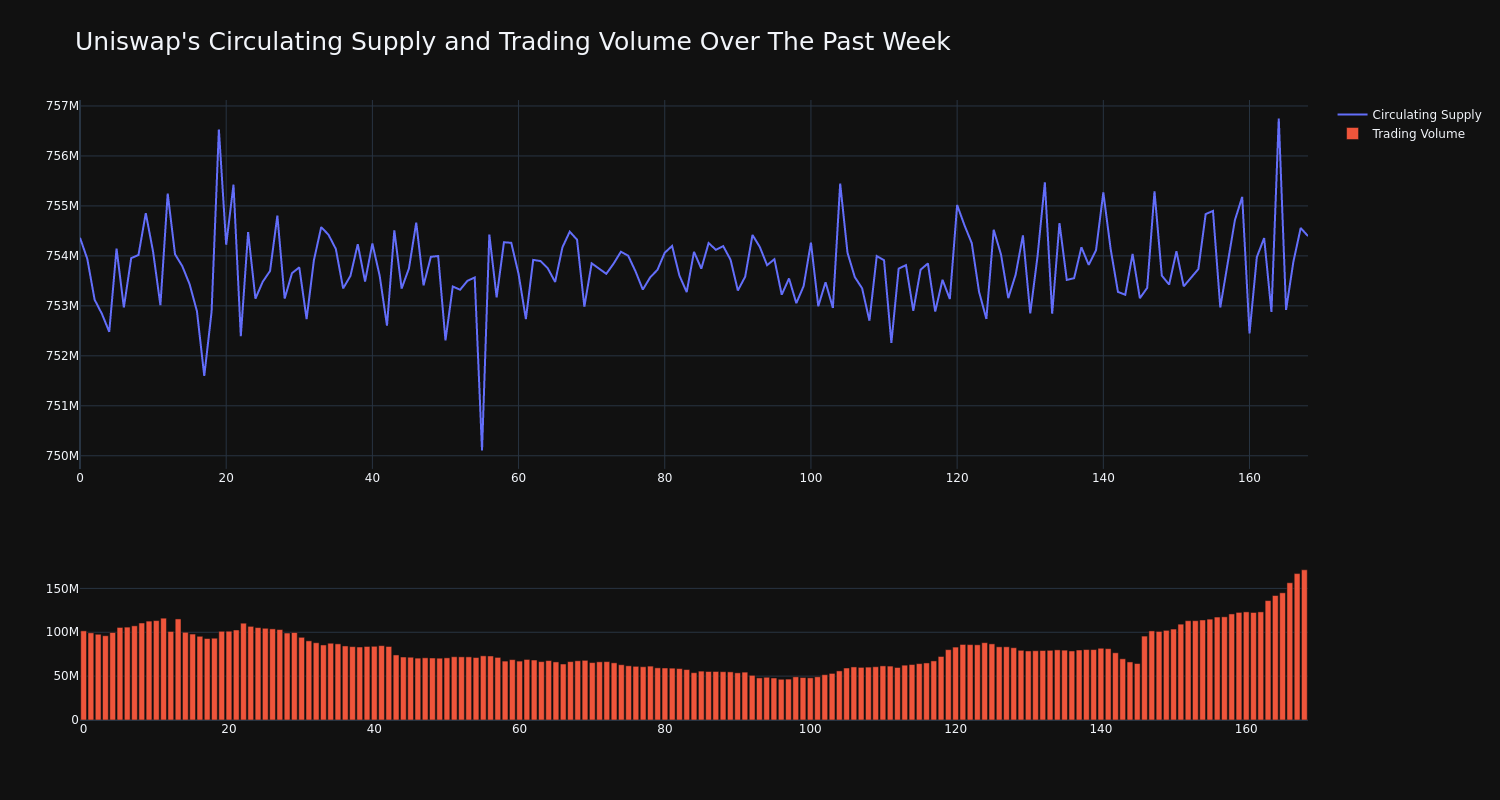Click the 753M y-axis label
This screenshot has height=800, width=1500.
click(62, 306)
